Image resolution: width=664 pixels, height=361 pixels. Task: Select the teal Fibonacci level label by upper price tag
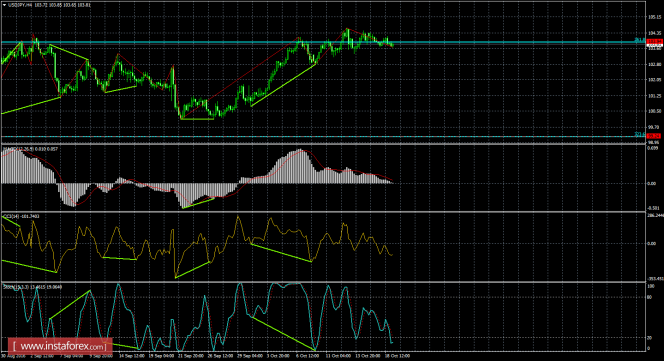(x=639, y=40)
